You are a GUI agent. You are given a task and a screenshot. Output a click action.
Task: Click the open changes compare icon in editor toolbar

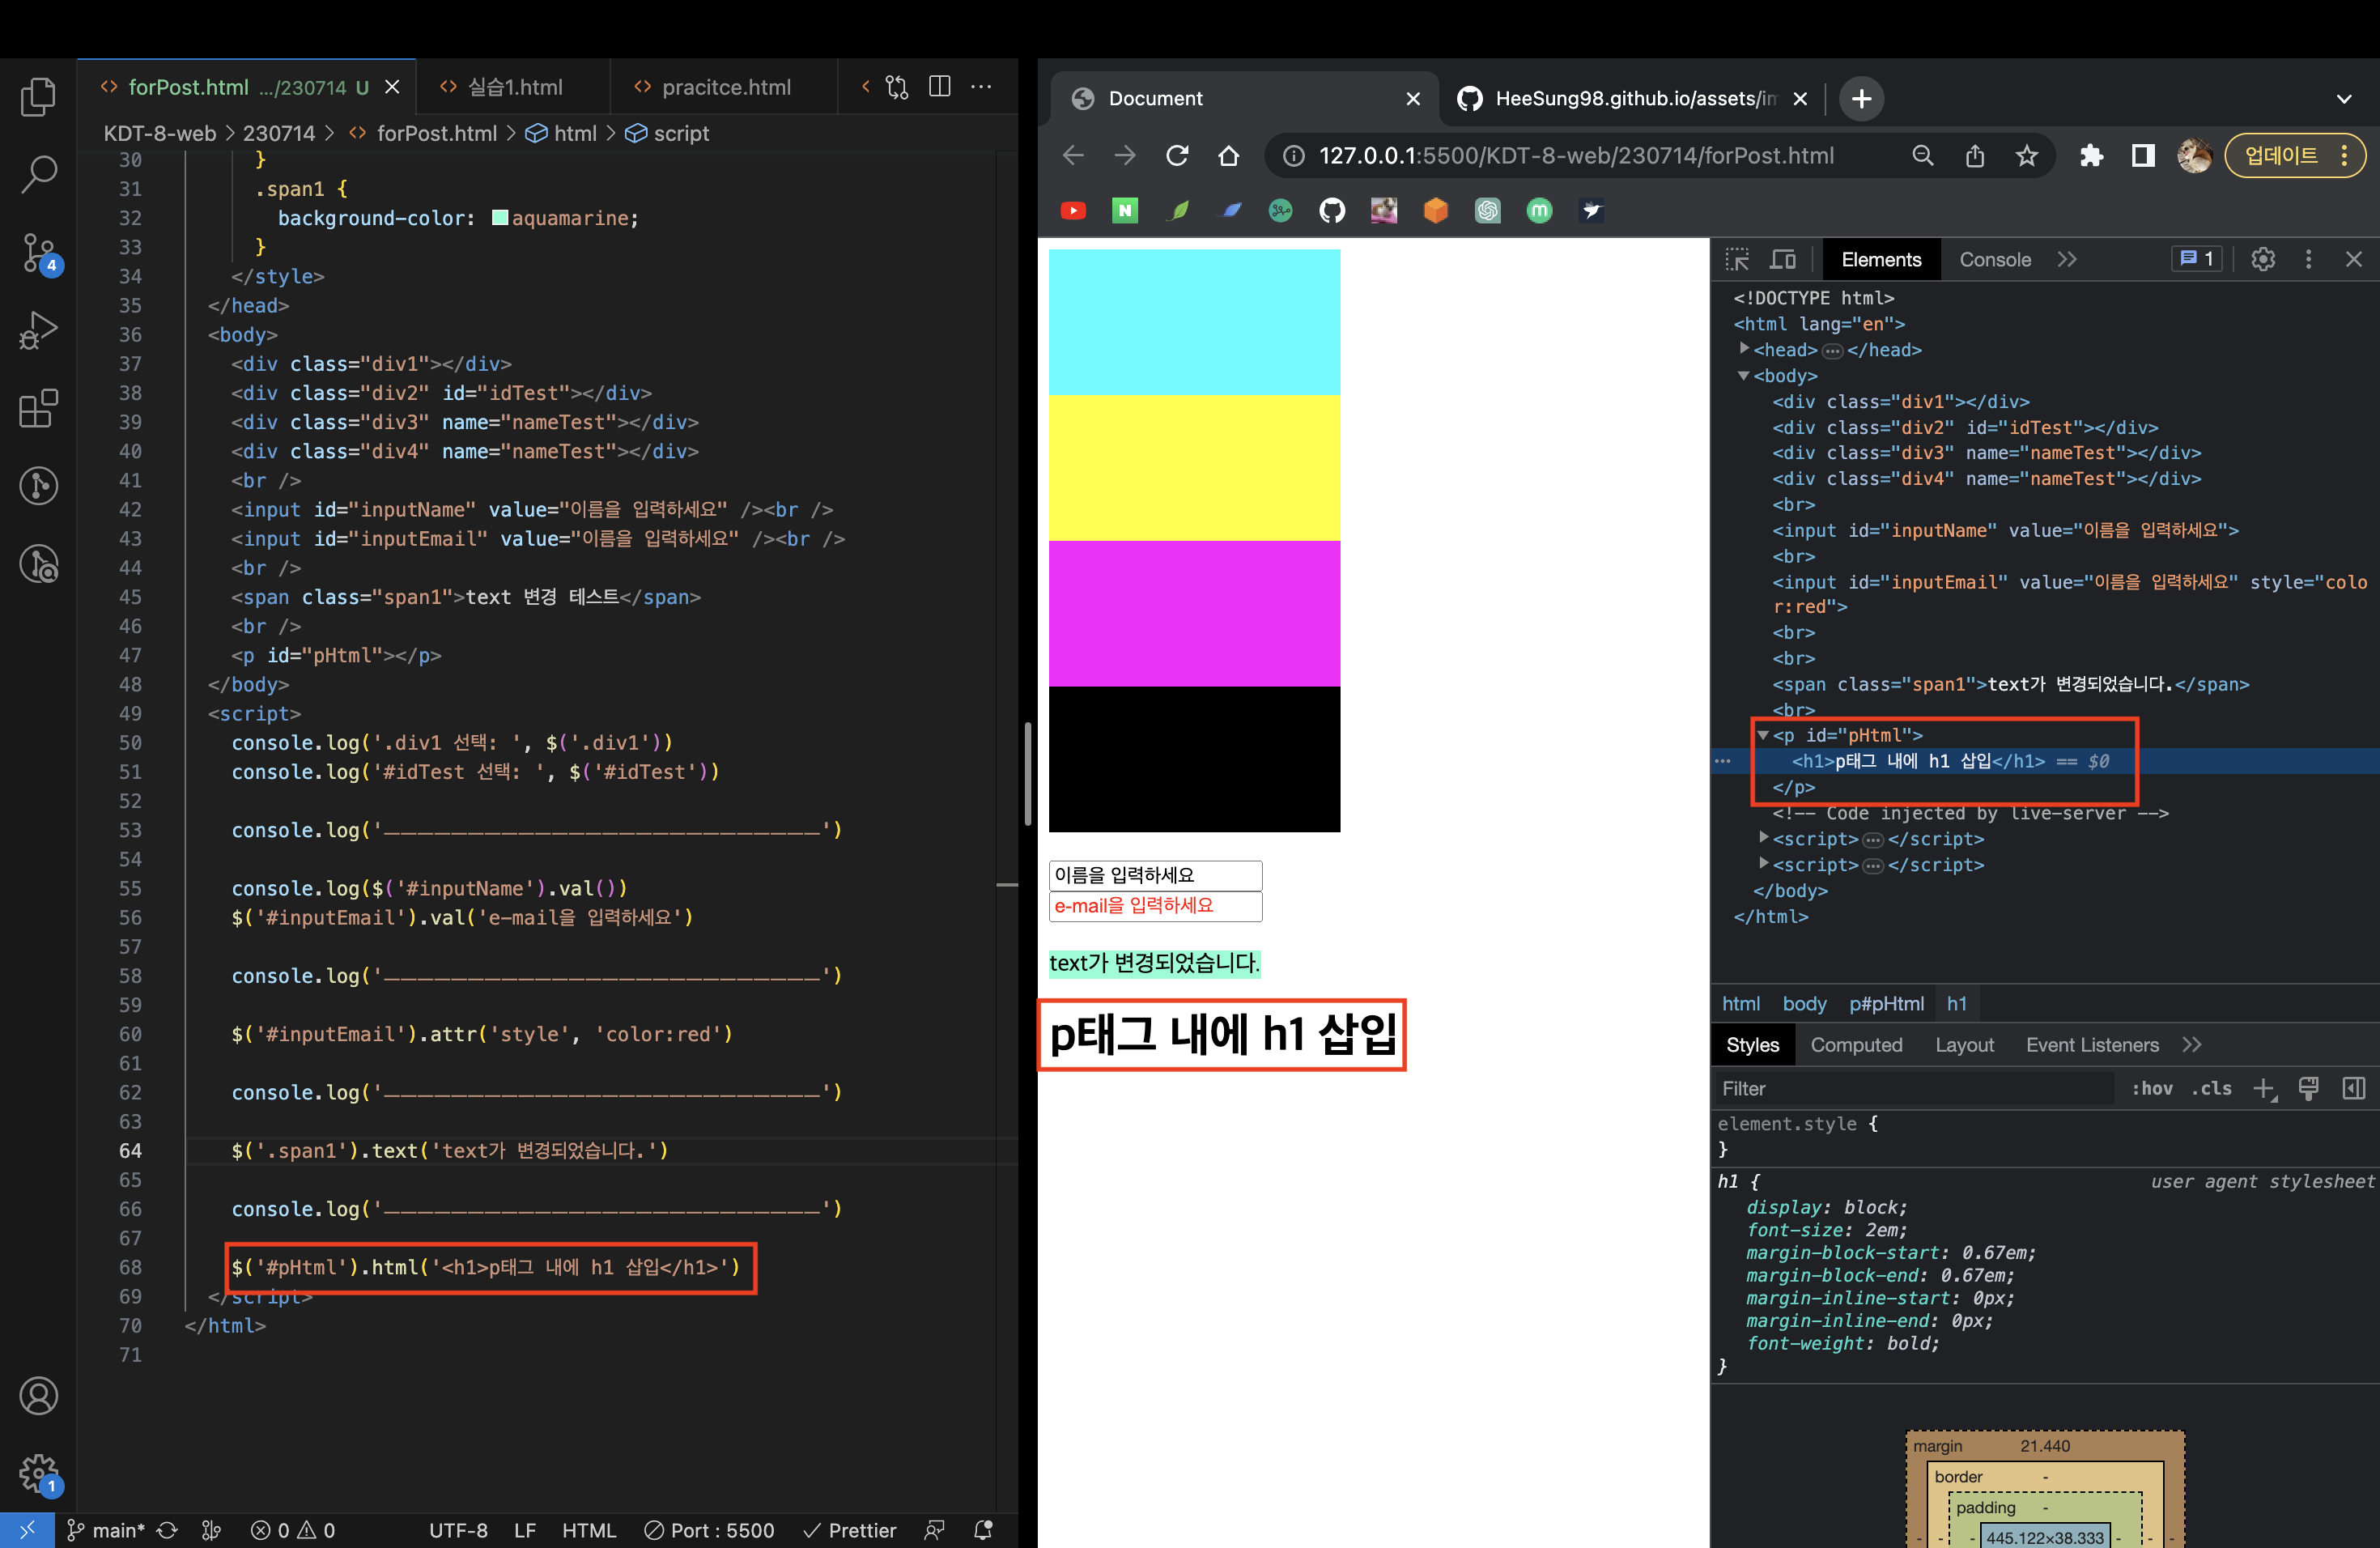pos(897,87)
